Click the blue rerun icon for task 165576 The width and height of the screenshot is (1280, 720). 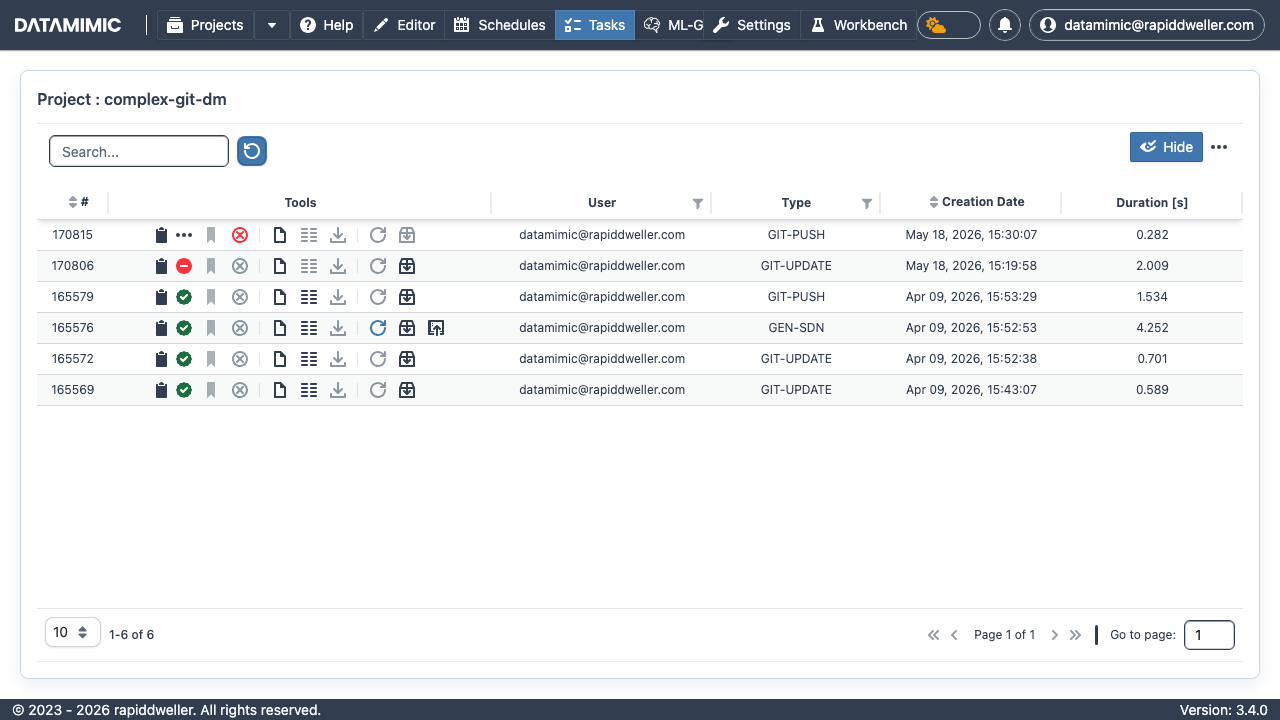point(378,328)
